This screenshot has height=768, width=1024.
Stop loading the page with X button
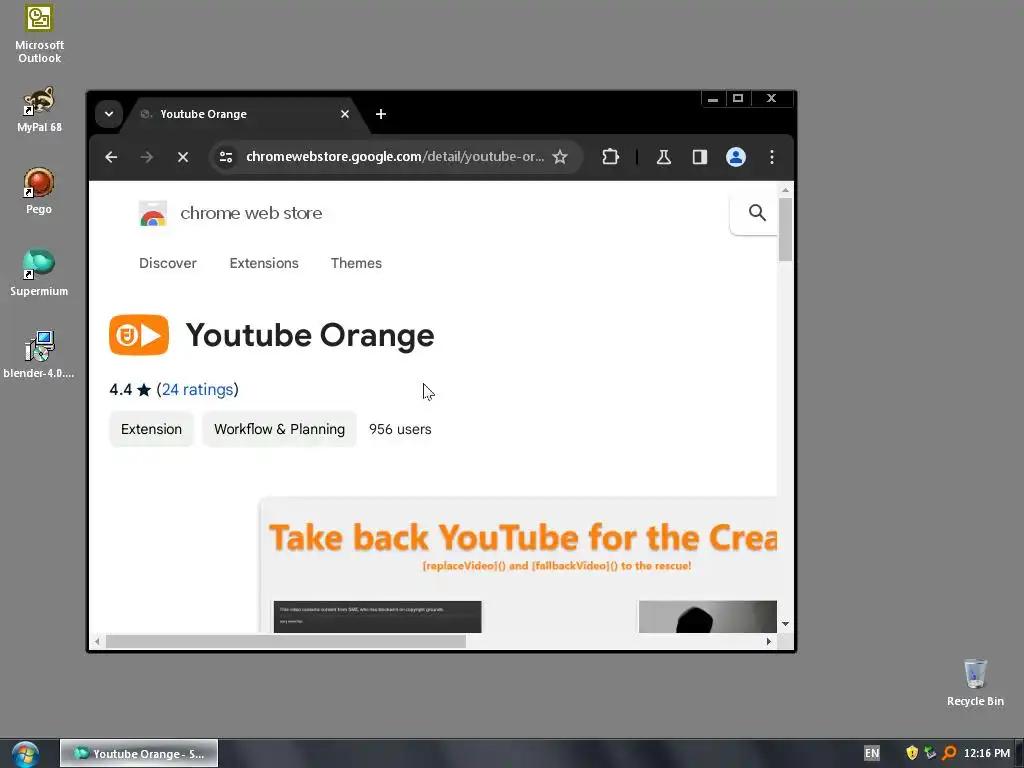coord(183,157)
